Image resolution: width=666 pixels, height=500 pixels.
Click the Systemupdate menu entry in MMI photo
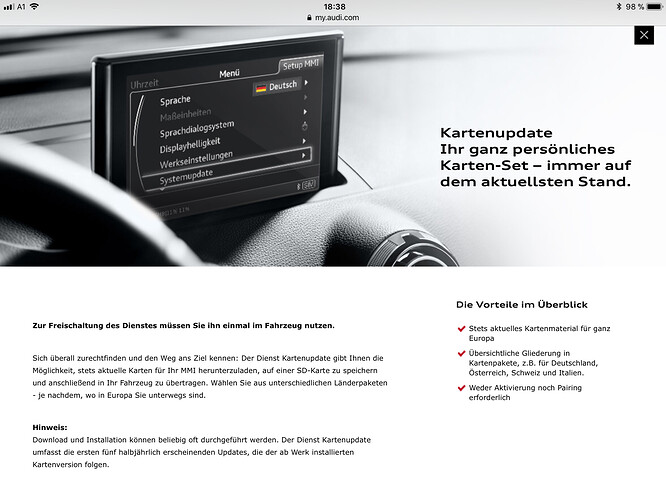pos(186,176)
